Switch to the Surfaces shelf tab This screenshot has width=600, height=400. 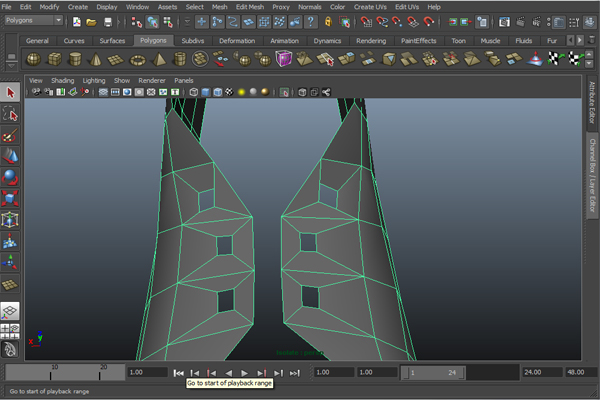pos(112,41)
